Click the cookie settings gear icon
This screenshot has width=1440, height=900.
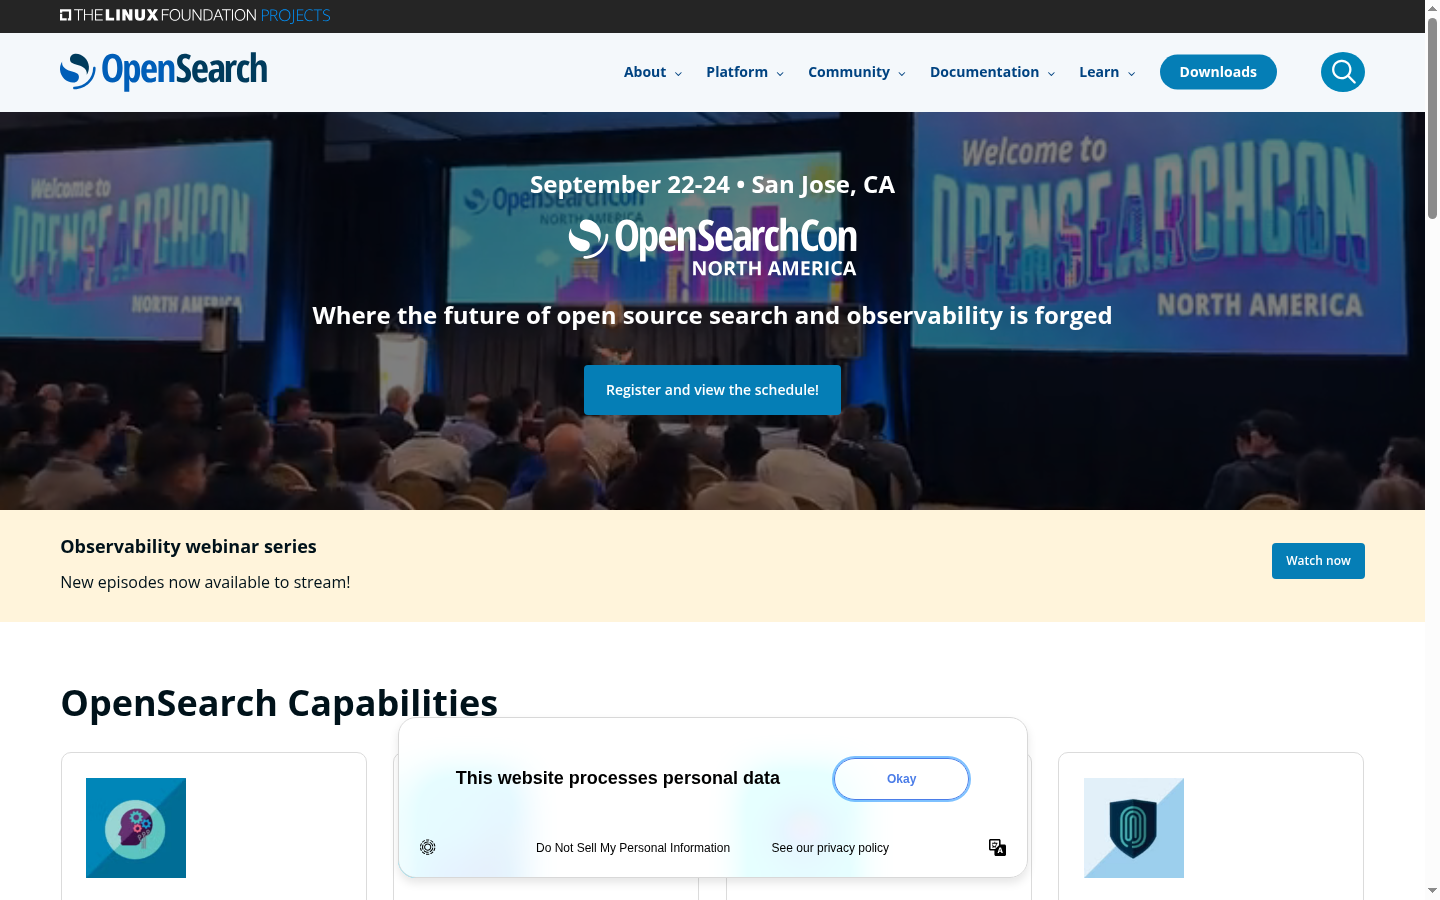point(428,847)
